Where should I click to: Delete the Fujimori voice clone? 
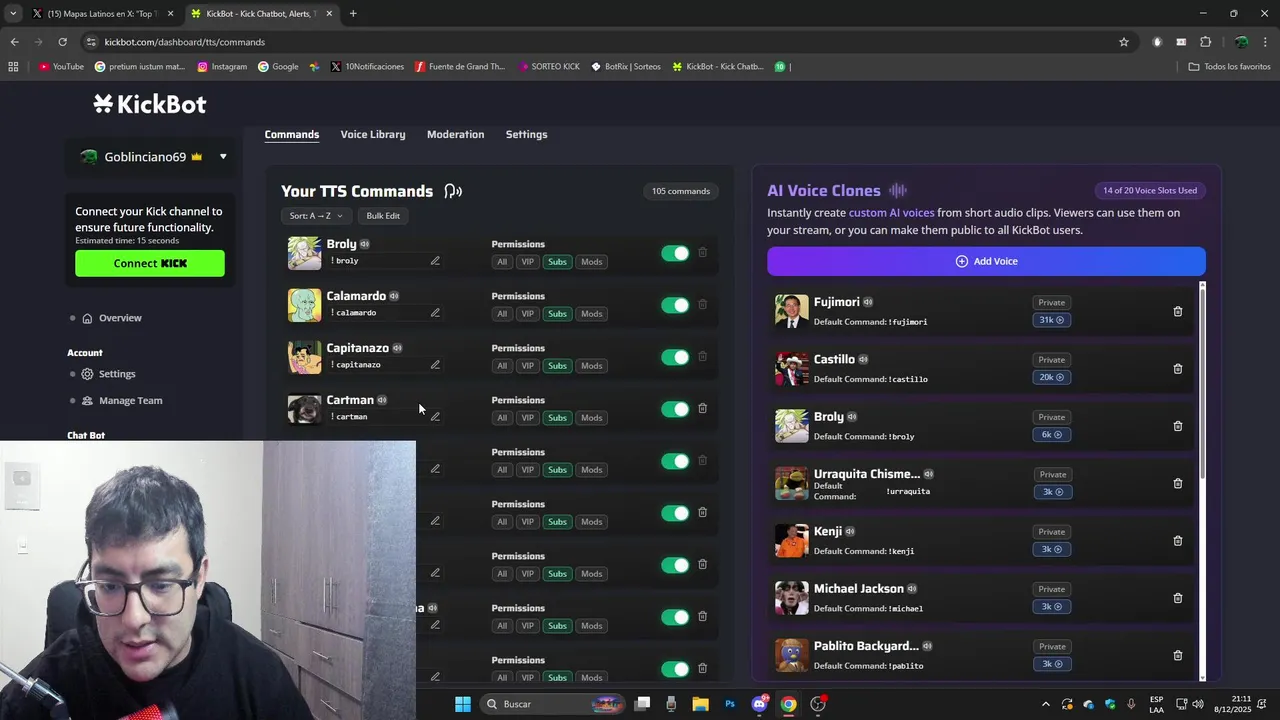click(1177, 311)
